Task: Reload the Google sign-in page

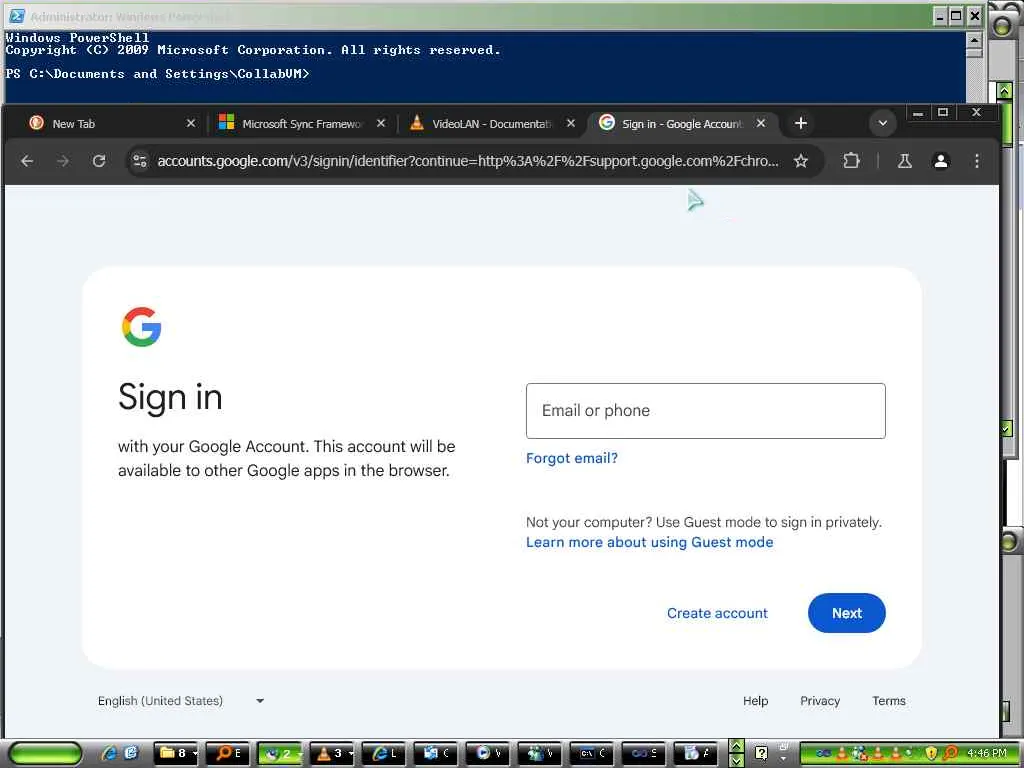Action: click(x=99, y=161)
